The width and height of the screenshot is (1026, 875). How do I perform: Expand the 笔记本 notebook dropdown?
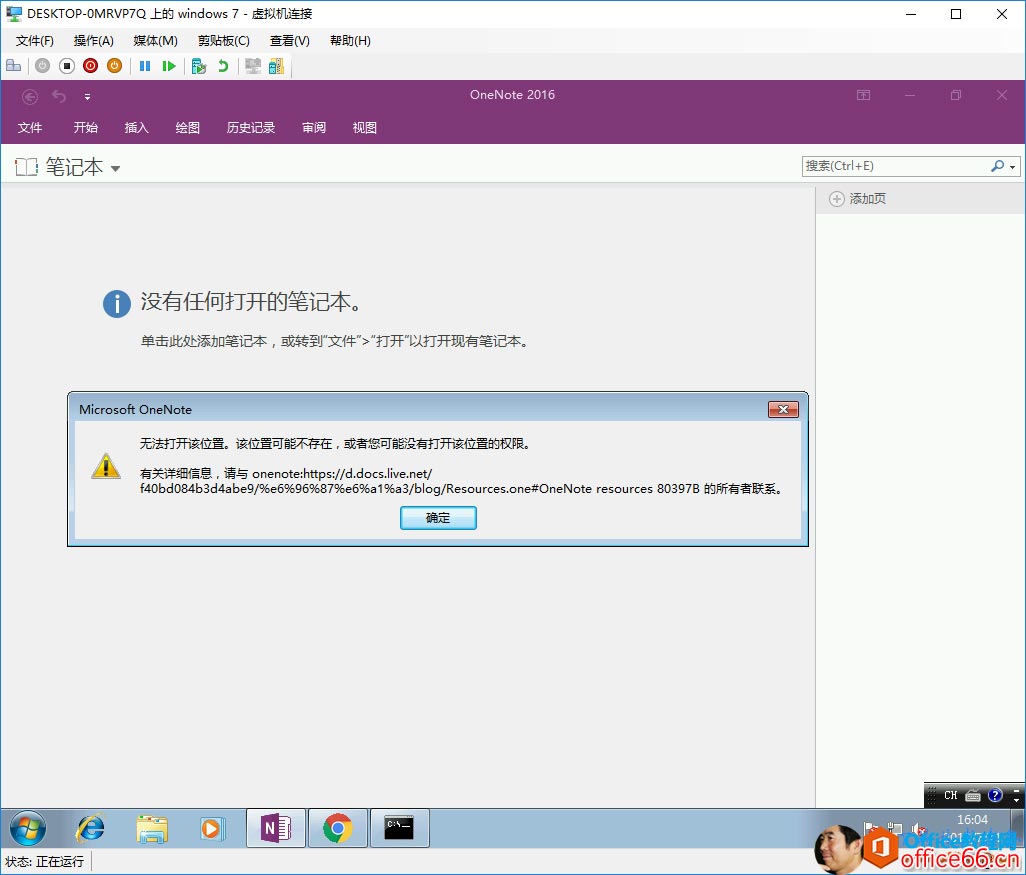tap(115, 168)
